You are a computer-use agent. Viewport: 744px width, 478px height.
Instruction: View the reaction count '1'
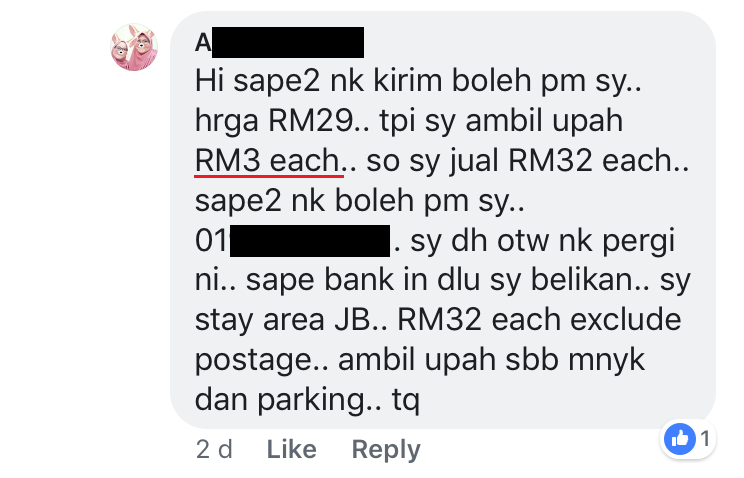click(x=705, y=439)
